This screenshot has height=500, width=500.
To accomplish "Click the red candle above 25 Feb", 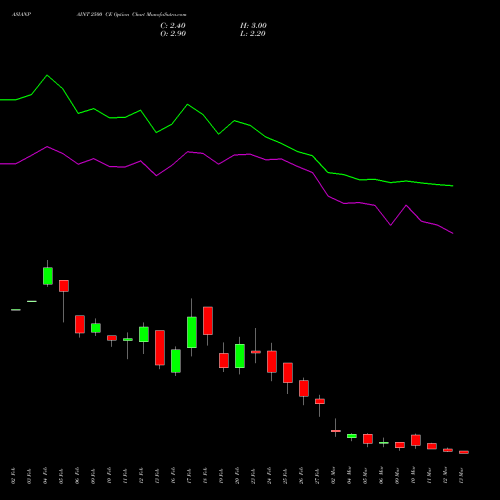I will [288, 373].
